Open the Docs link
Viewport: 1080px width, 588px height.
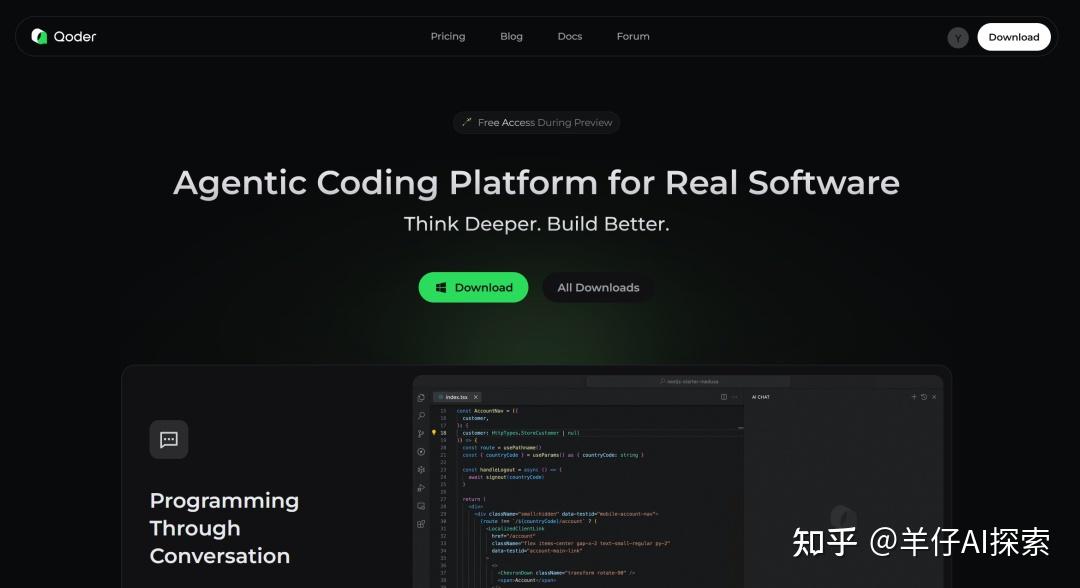pyautogui.click(x=570, y=37)
